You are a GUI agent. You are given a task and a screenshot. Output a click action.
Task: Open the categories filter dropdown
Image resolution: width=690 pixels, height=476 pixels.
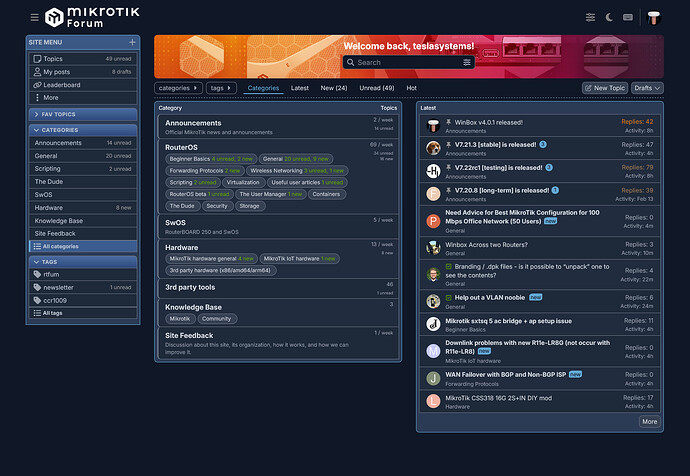178,88
